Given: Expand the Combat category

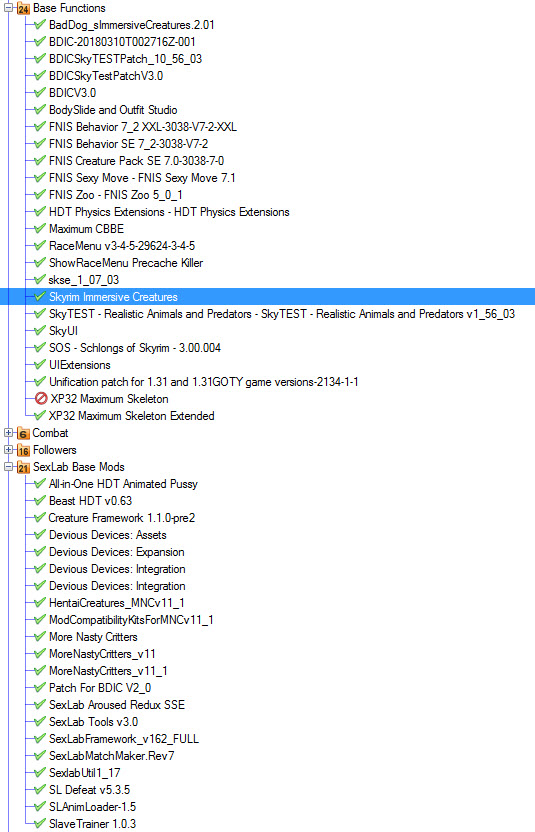Looking at the screenshot, I should tap(8, 433).
